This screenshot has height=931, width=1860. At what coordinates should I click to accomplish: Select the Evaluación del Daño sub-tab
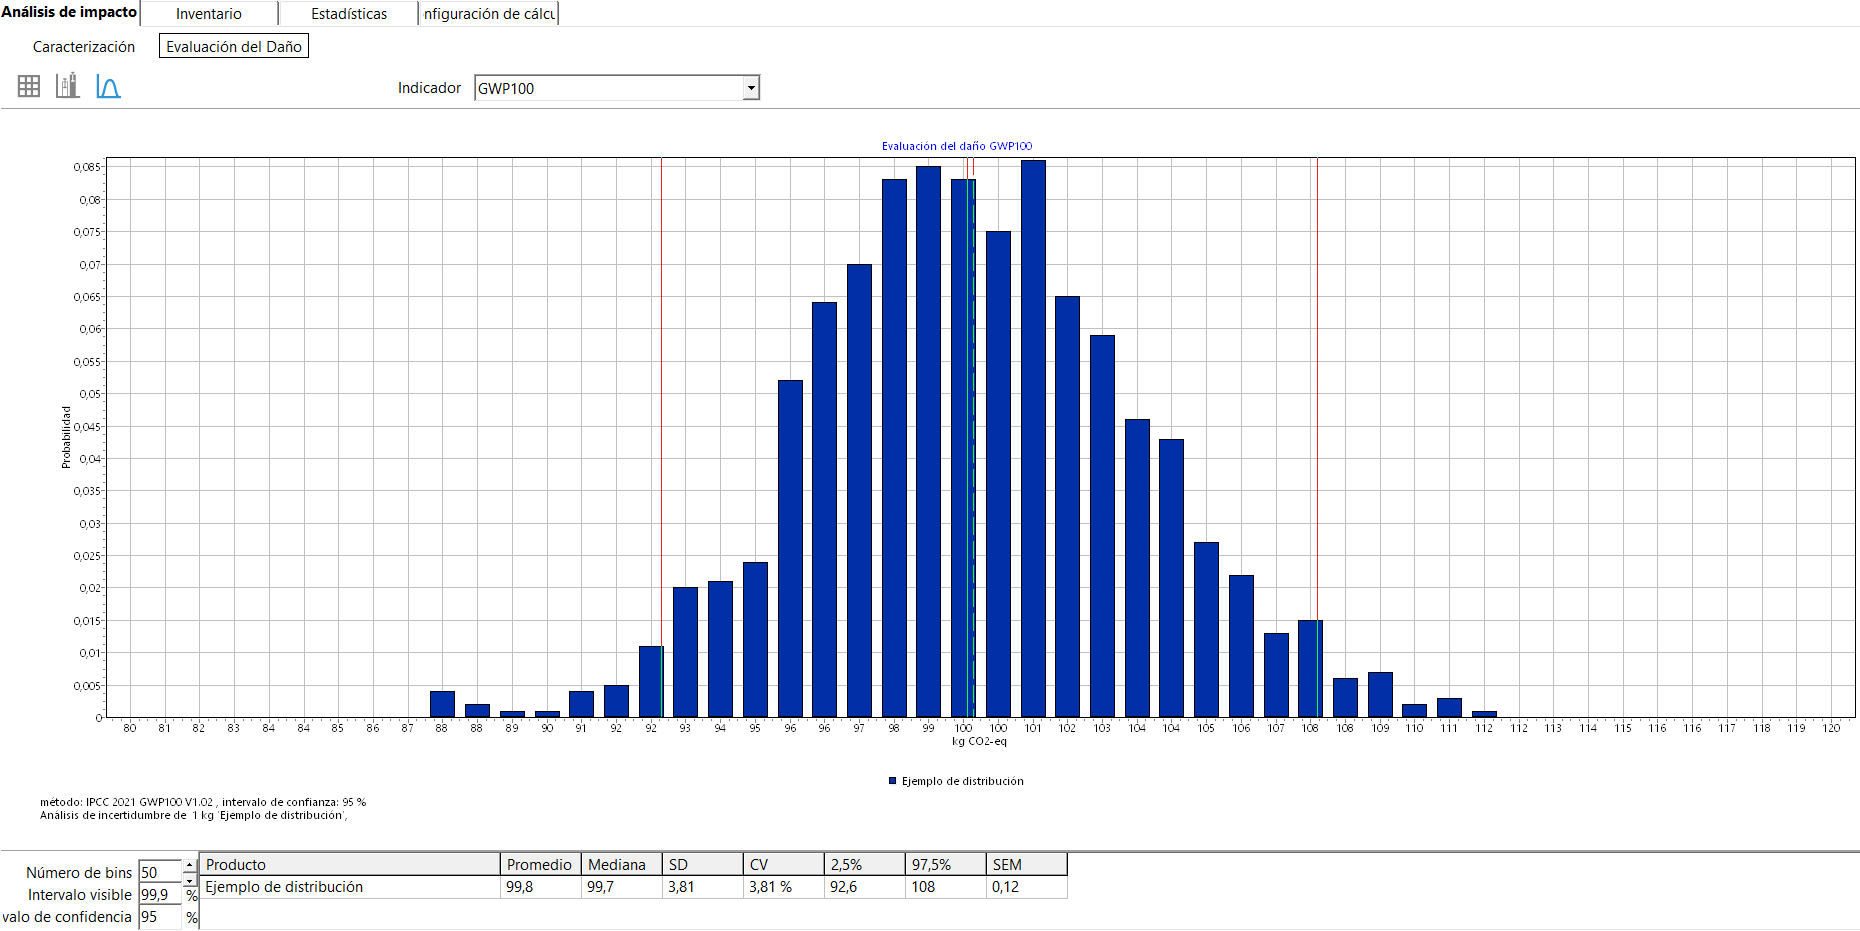coord(234,47)
